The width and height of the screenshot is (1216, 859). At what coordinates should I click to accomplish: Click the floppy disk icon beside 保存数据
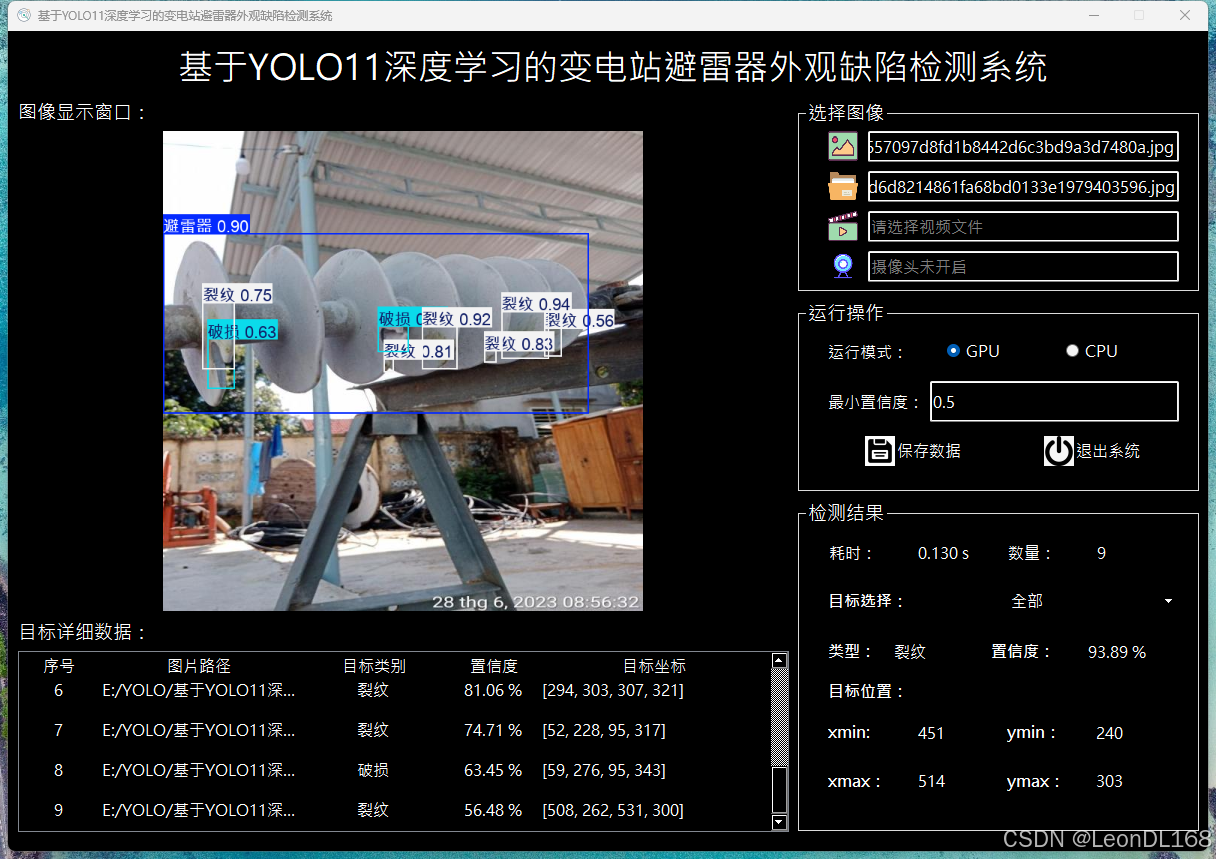coord(880,450)
